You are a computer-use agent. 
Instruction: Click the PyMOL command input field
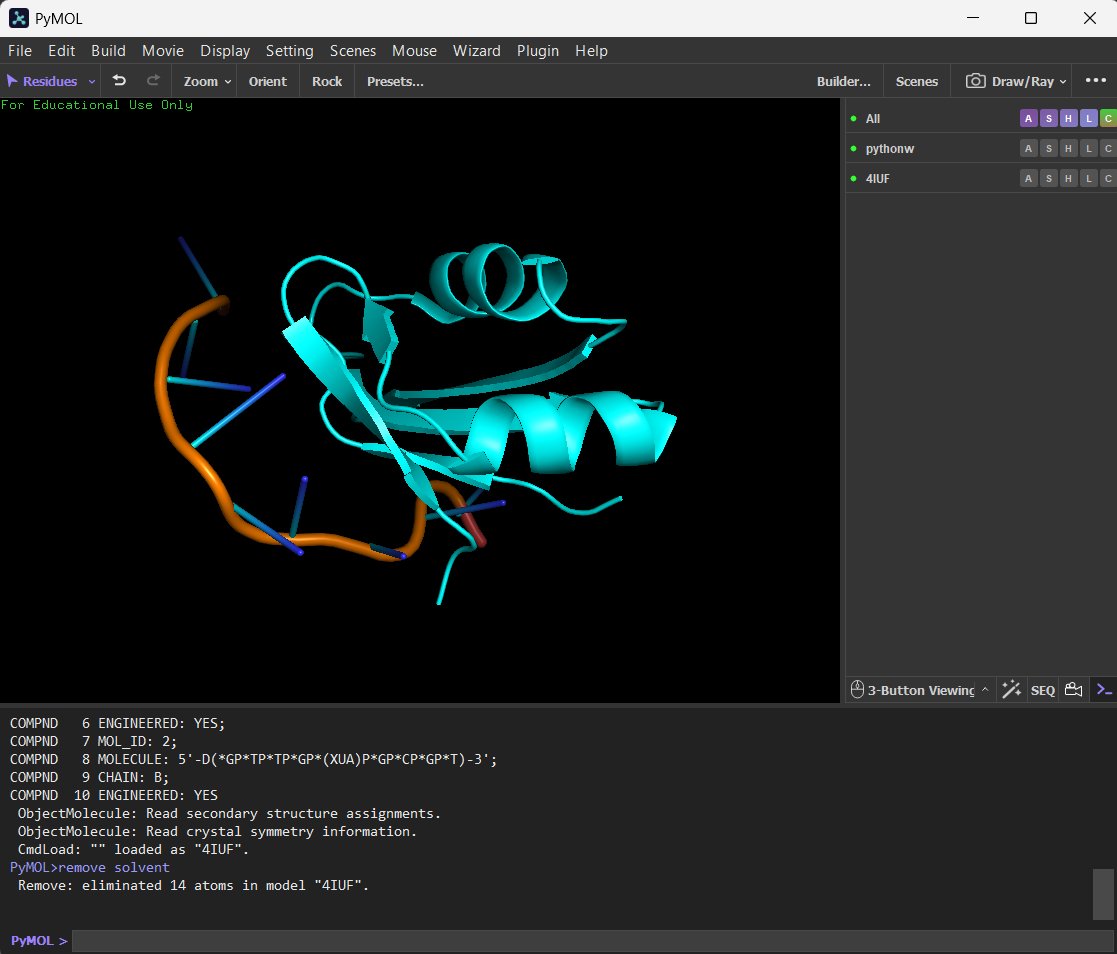coord(592,941)
